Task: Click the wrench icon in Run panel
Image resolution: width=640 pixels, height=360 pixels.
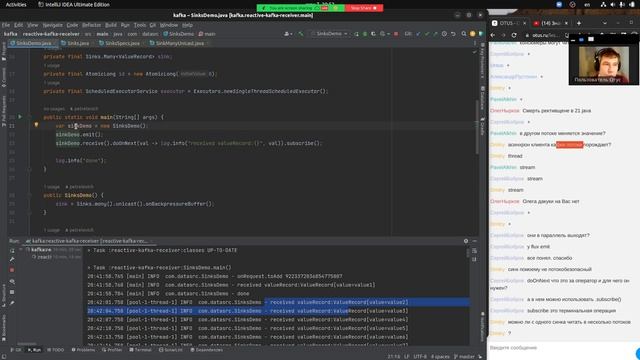Action: pyautogui.click(x=12, y=260)
